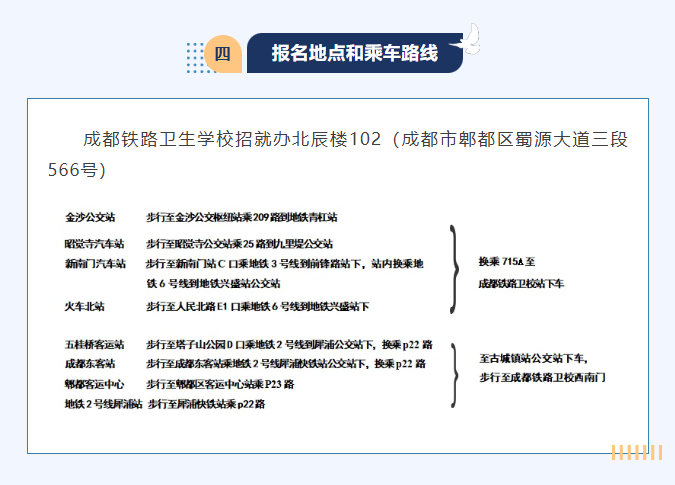Click the 至古城镇站公交站下车 instruction text
Viewport: 675px width, 485px height.
(533, 358)
